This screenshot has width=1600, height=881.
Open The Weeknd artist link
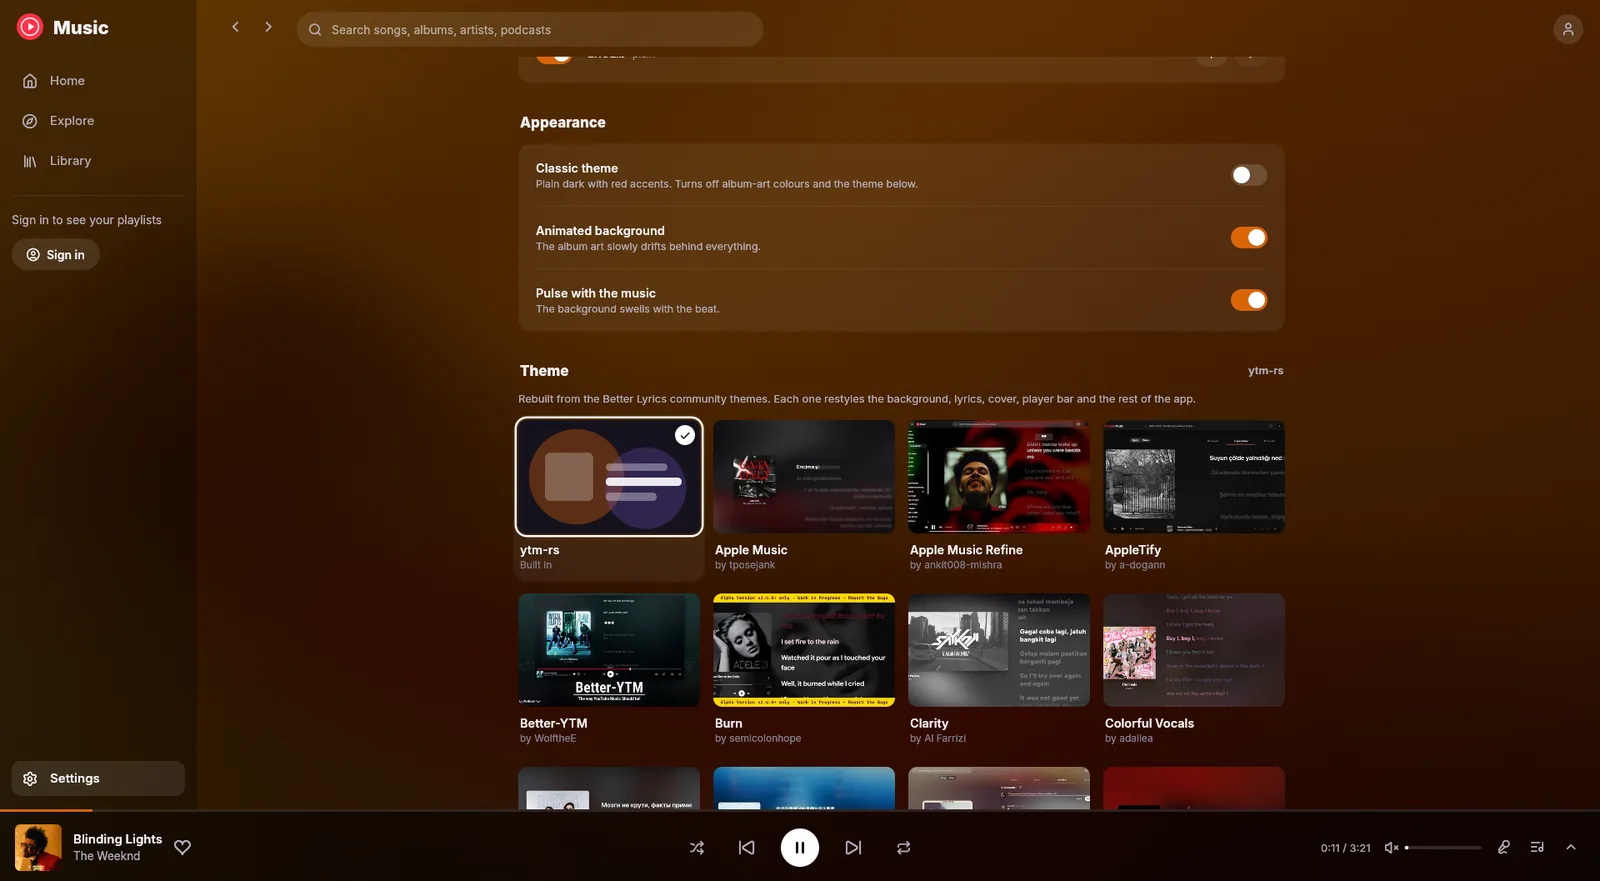coord(107,856)
